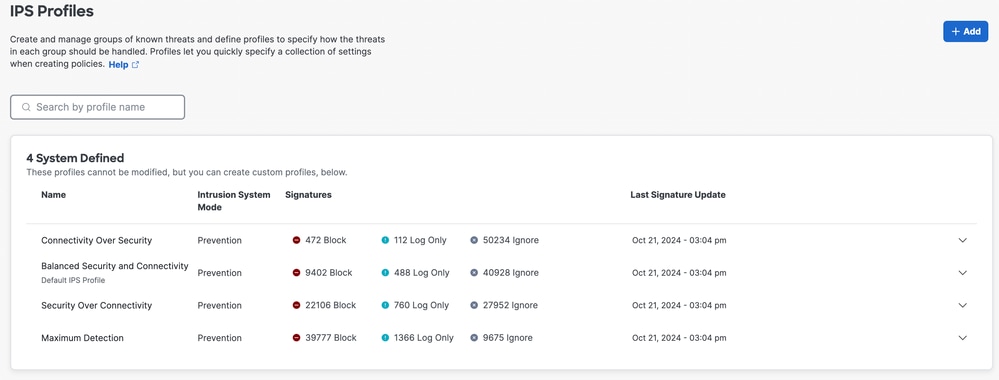Click the Last Signature Update column header
999x380 pixels.
coord(678,195)
